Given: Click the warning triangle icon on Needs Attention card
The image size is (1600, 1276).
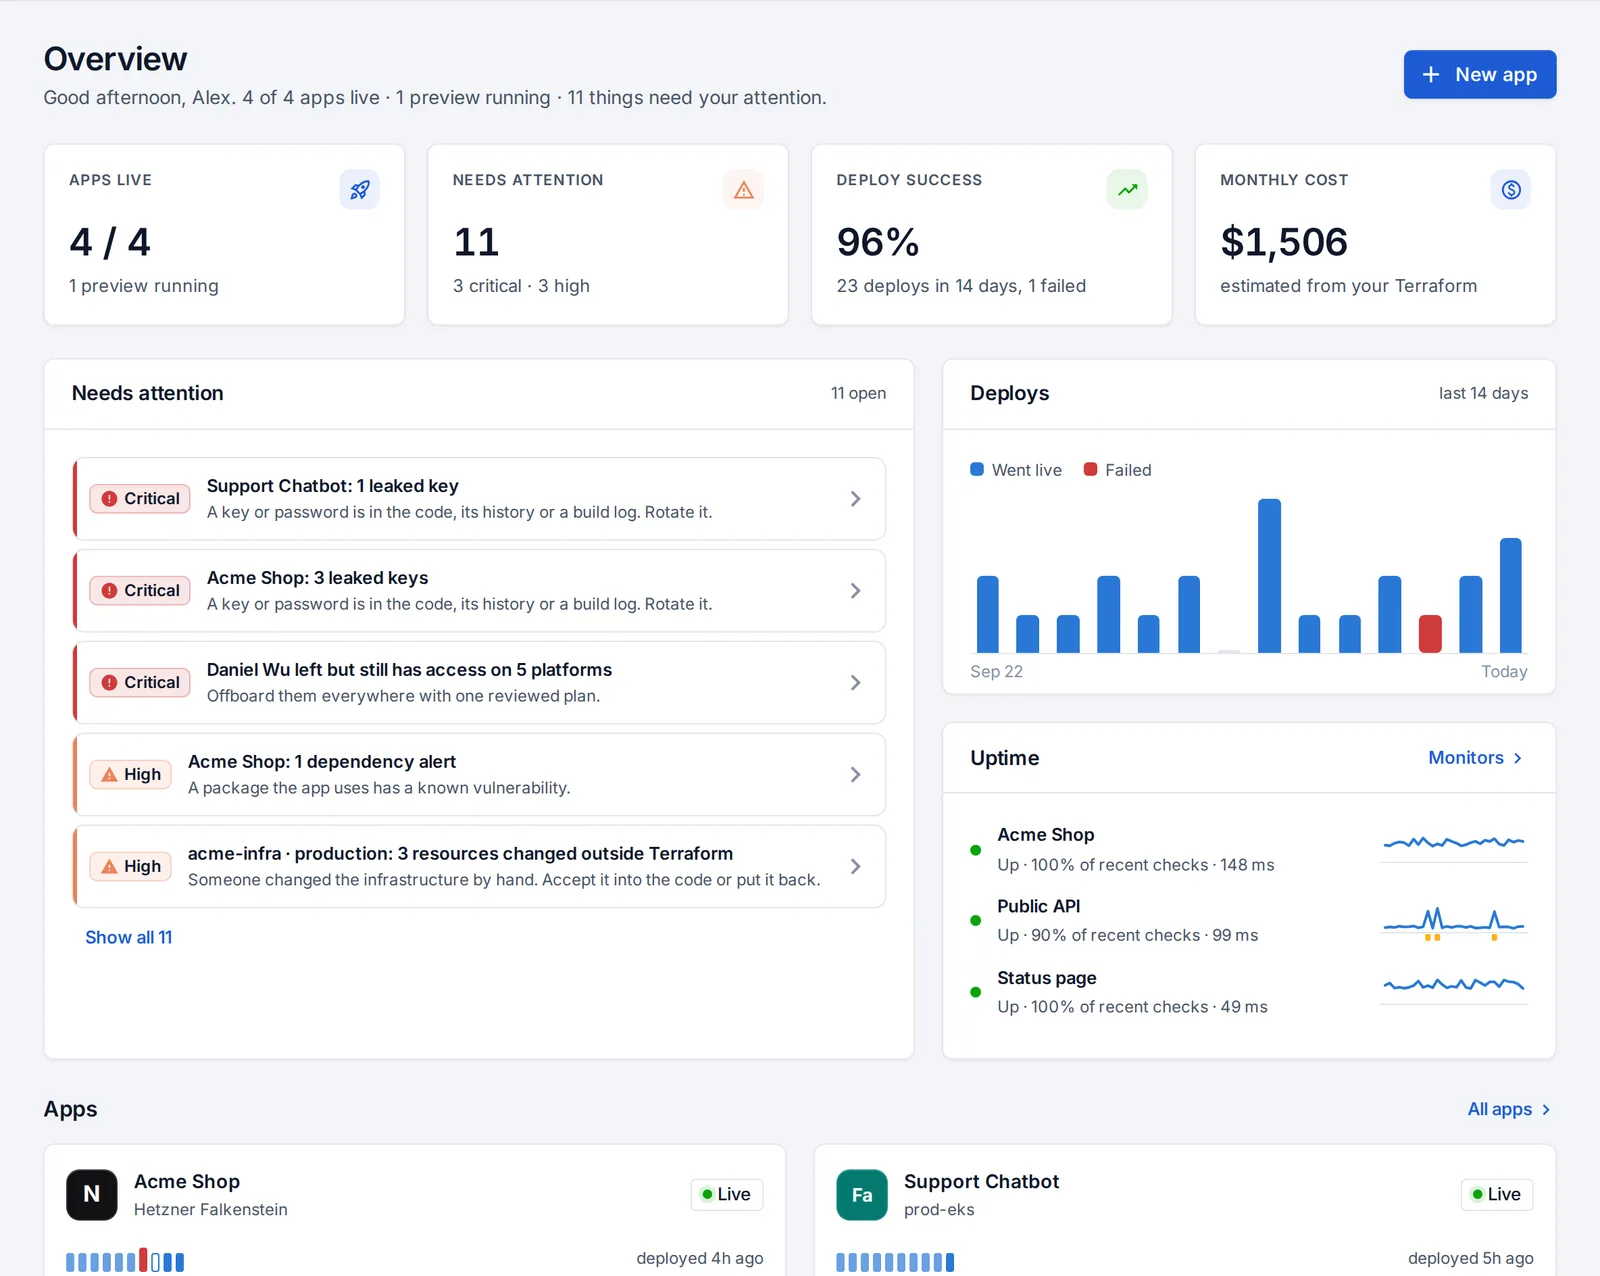Looking at the screenshot, I should [x=743, y=190].
